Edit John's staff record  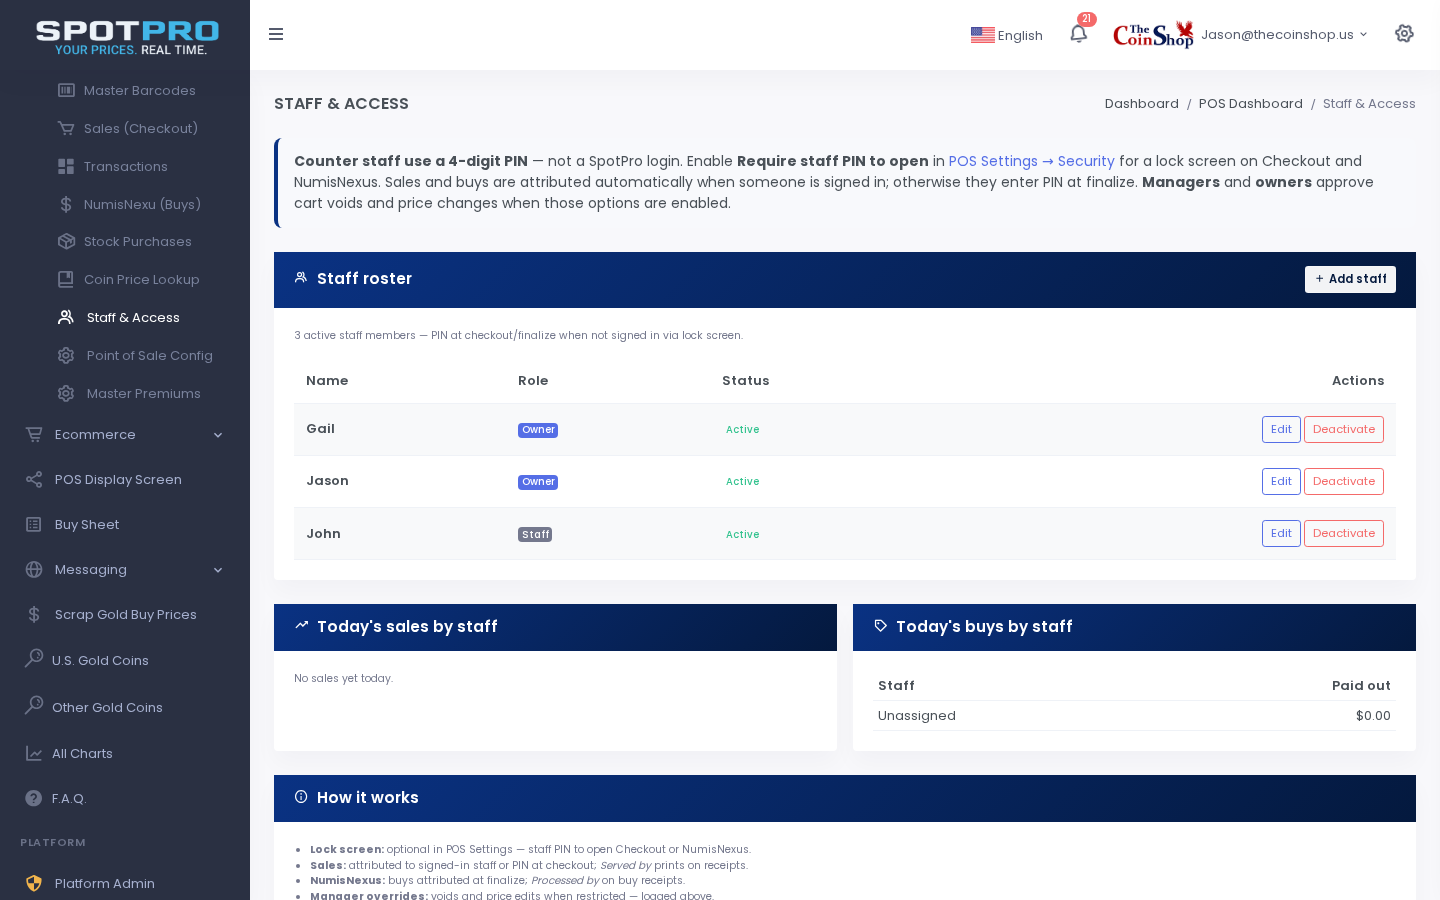tap(1281, 533)
